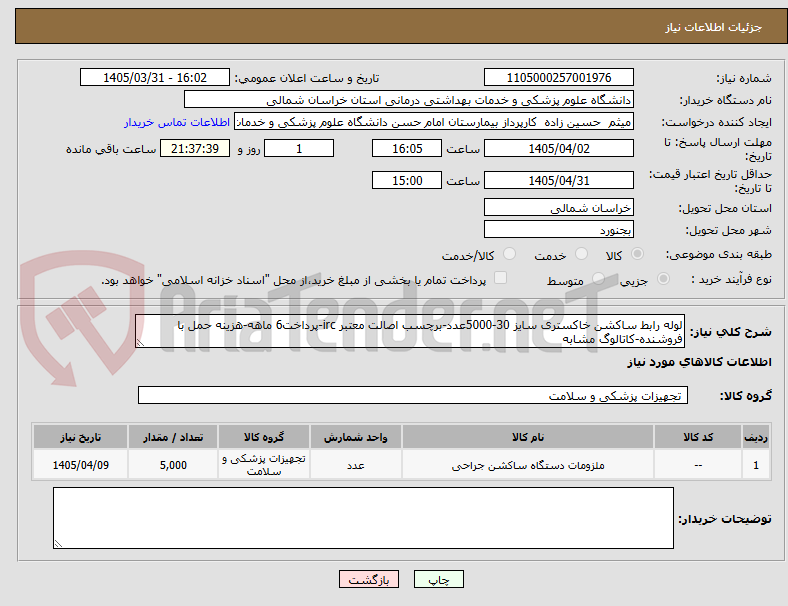The width and height of the screenshot is (788, 606).
Task: Click the اطلاعات کالاهای مورد نیاز heading
Action: tap(699, 362)
